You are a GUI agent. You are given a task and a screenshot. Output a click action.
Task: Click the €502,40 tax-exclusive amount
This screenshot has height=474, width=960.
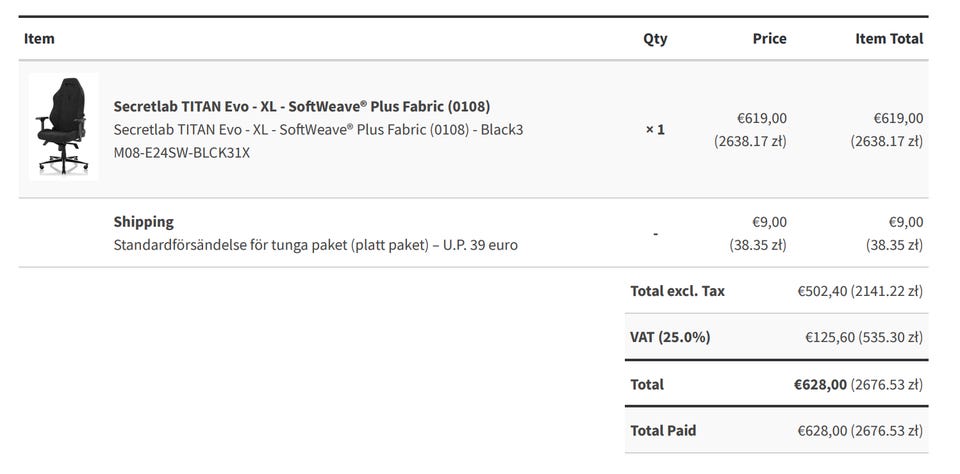pos(821,291)
